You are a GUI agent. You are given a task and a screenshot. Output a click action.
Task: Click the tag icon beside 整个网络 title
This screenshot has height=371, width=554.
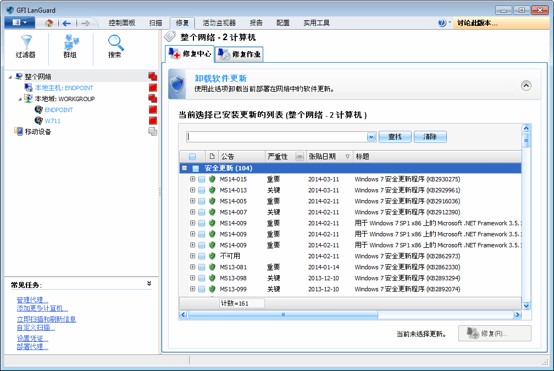170,36
